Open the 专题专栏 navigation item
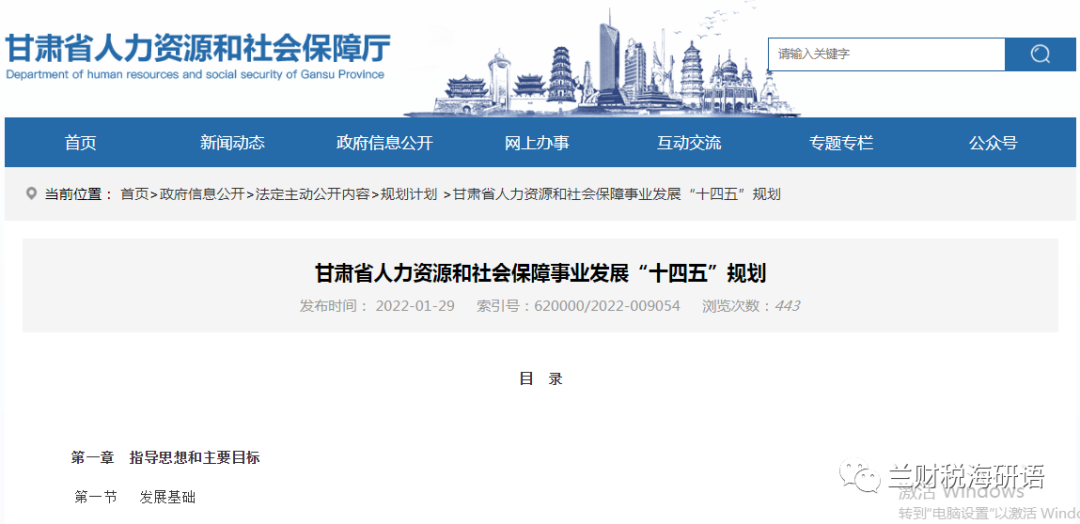The height and width of the screenshot is (524, 1080). [841, 143]
